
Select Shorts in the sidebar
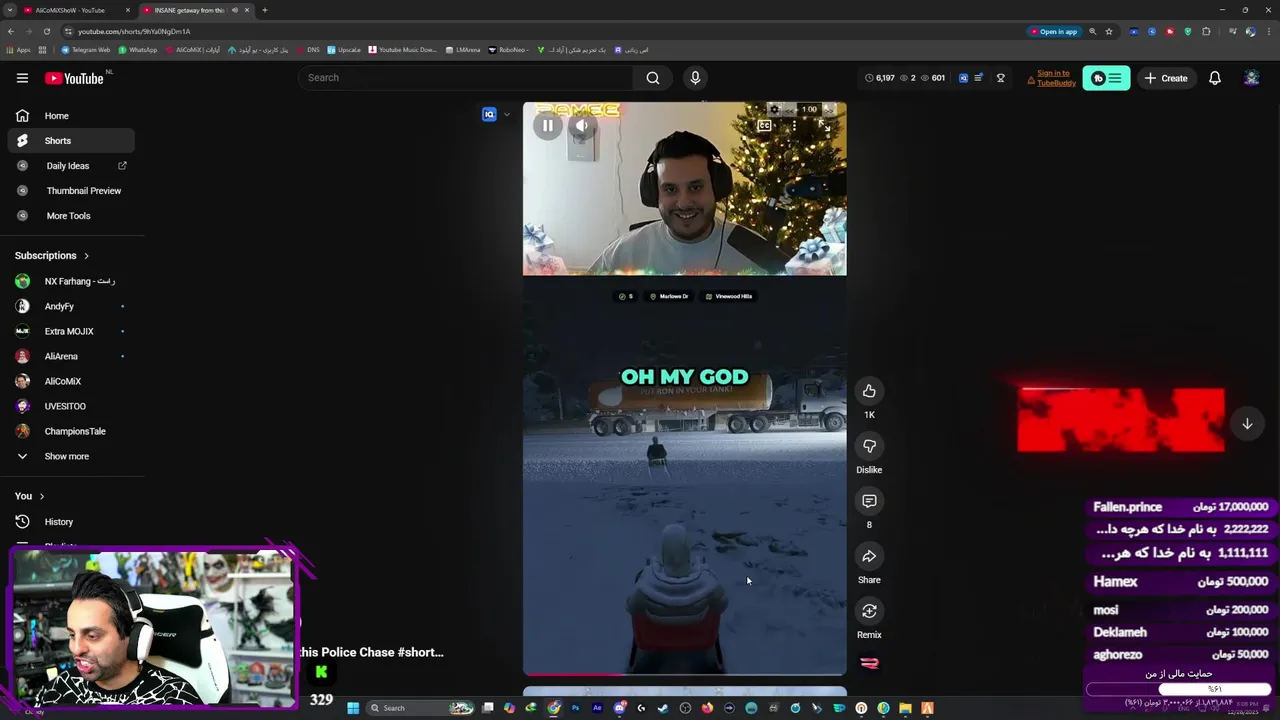point(70,141)
